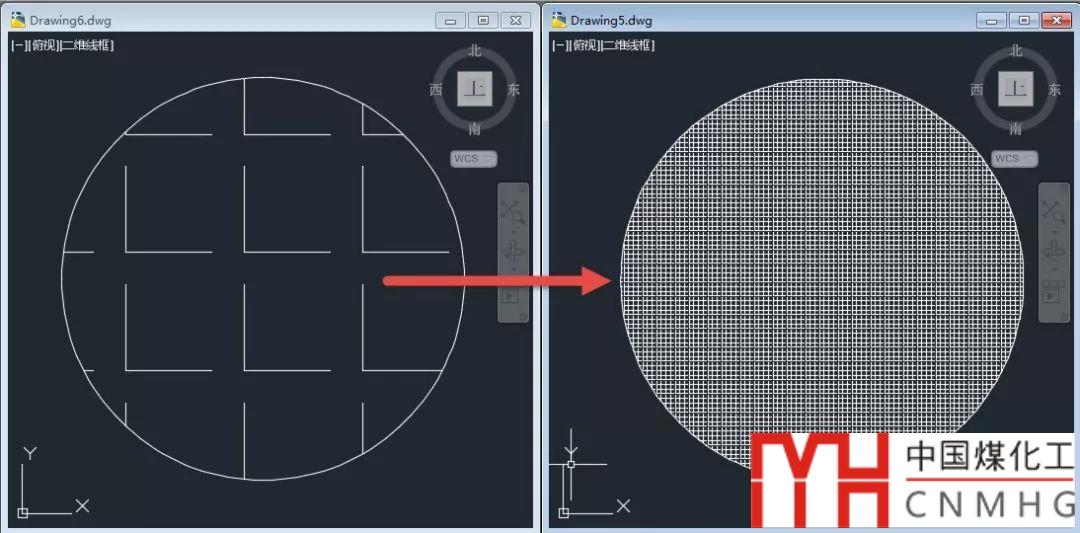
Task: Click Zoom Extents icon in Drawing5 navigation bar
Action: tap(1054, 211)
